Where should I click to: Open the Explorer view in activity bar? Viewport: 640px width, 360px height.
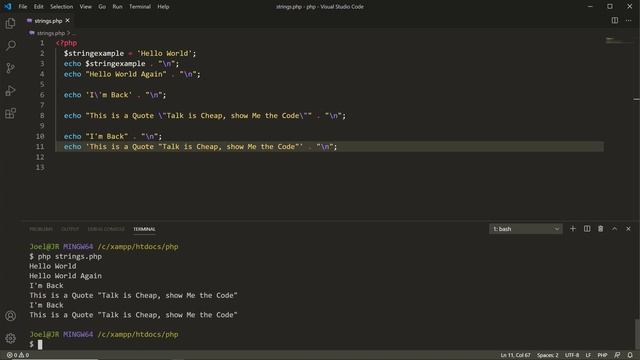pos(11,23)
